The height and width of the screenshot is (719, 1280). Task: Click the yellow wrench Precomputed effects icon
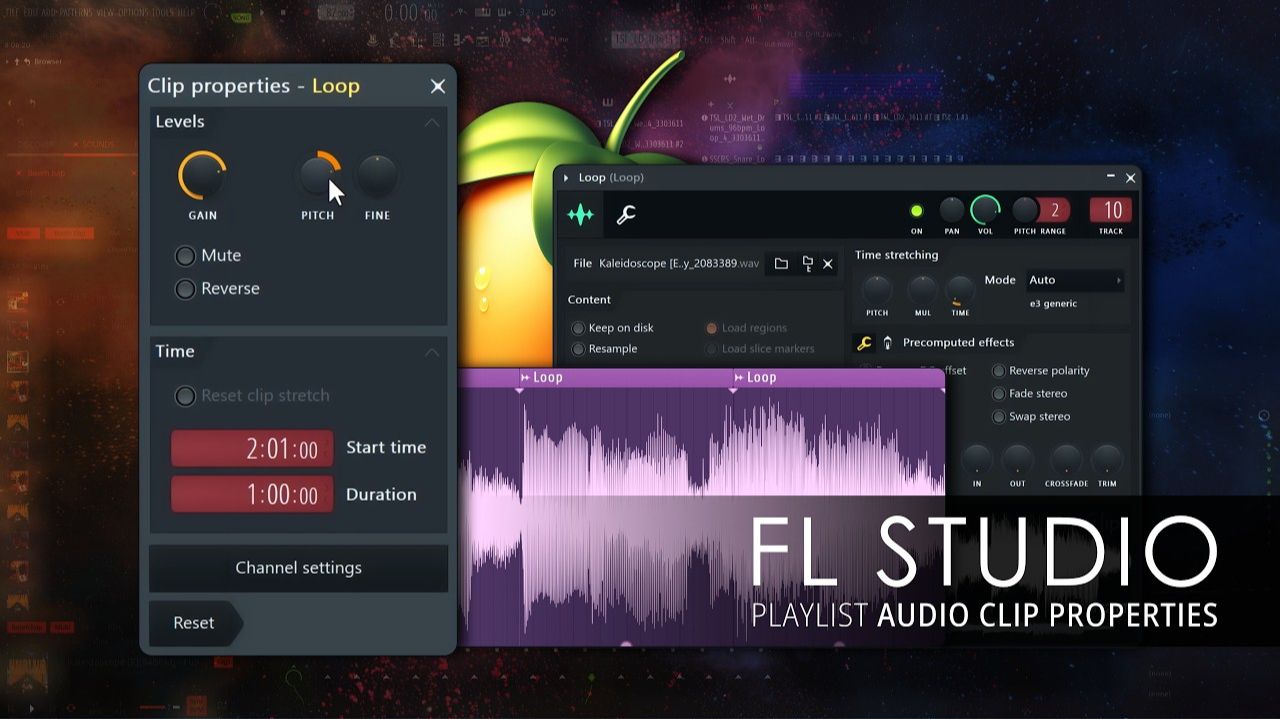pyautogui.click(x=864, y=343)
